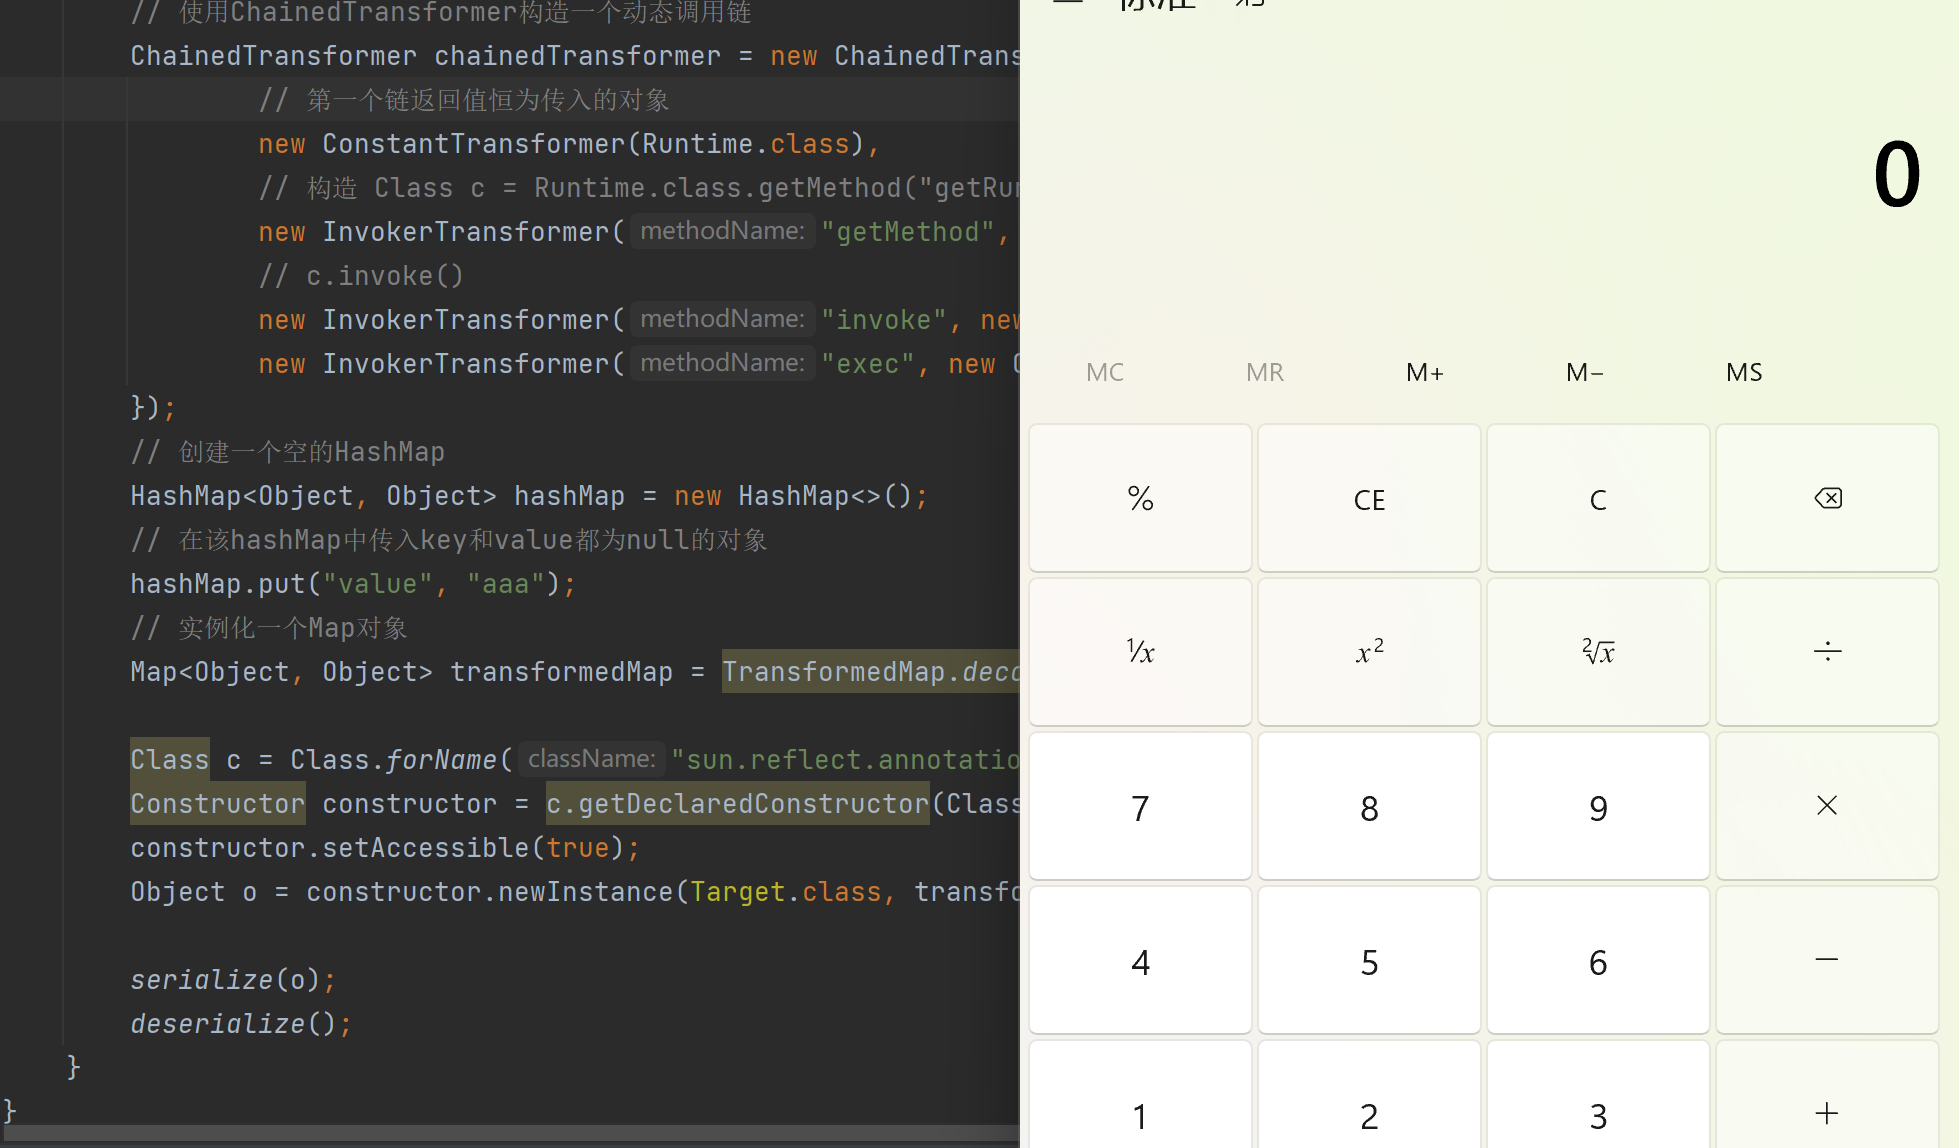This screenshot has width=1959, height=1148.
Task: Click the reciprocal 1/x key
Action: (1140, 652)
